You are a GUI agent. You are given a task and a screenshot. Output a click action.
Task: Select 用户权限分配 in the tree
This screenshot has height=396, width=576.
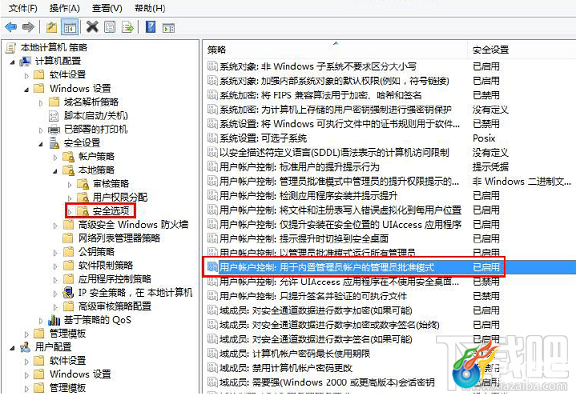point(120,197)
